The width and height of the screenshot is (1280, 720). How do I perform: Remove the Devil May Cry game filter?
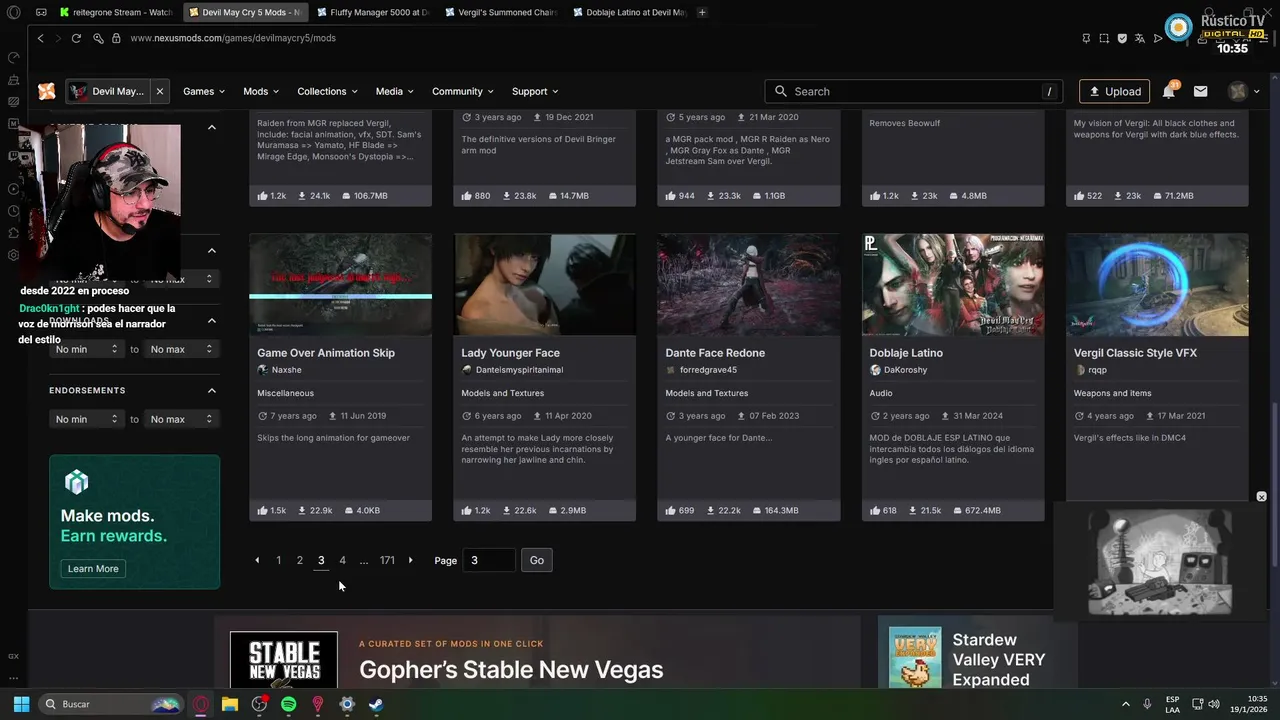[x=160, y=91]
